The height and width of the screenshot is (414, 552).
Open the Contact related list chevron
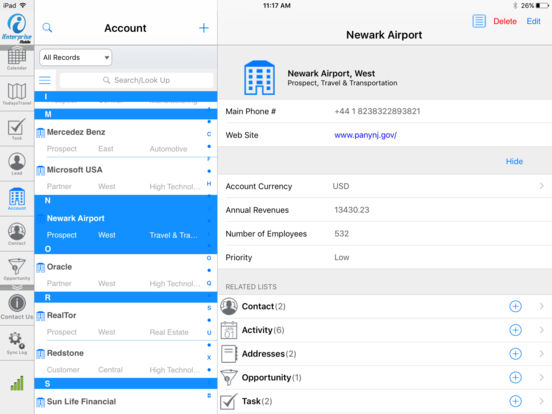(x=541, y=306)
